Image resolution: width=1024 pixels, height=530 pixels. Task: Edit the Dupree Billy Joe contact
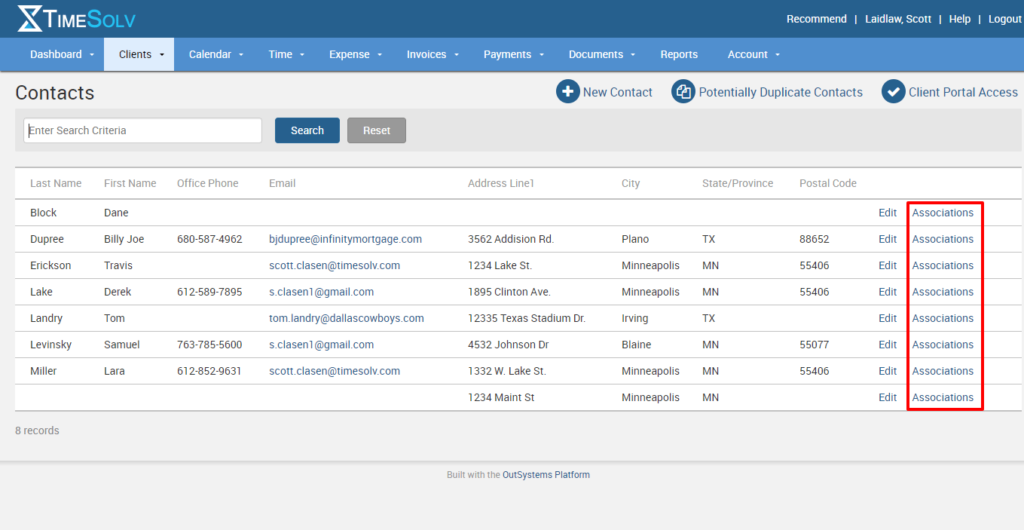click(887, 239)
